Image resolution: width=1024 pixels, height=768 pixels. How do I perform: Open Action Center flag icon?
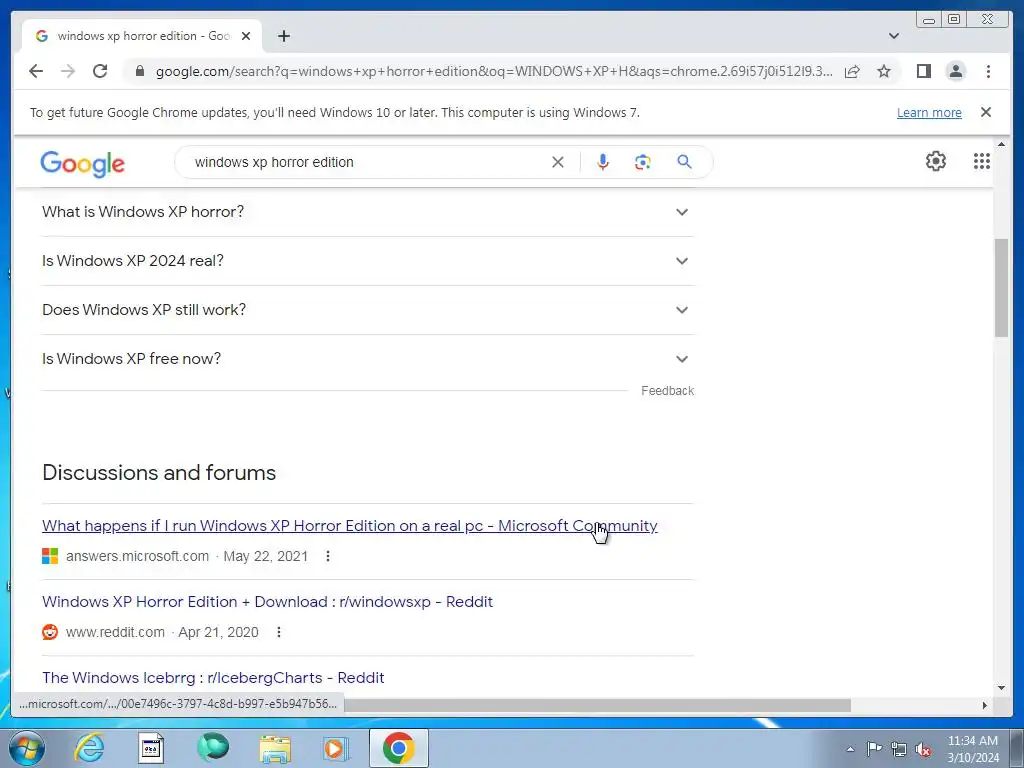(874, 749)
